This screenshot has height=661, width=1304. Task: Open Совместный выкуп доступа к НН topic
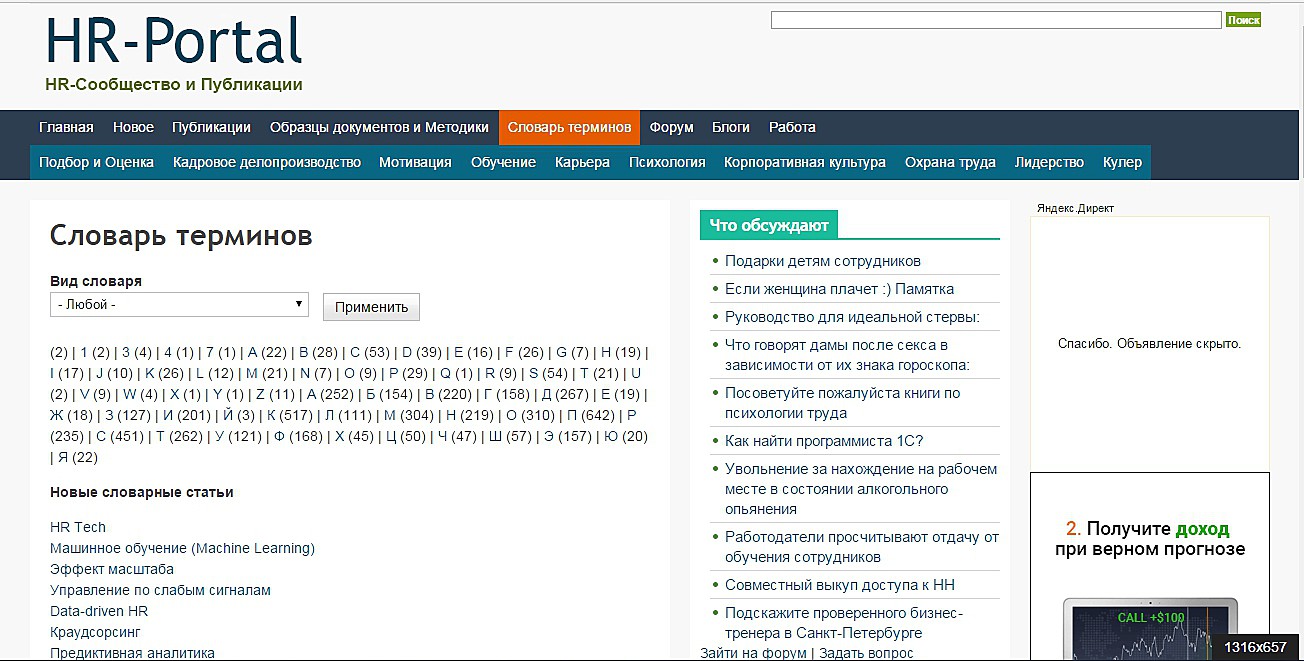point(840,585)
